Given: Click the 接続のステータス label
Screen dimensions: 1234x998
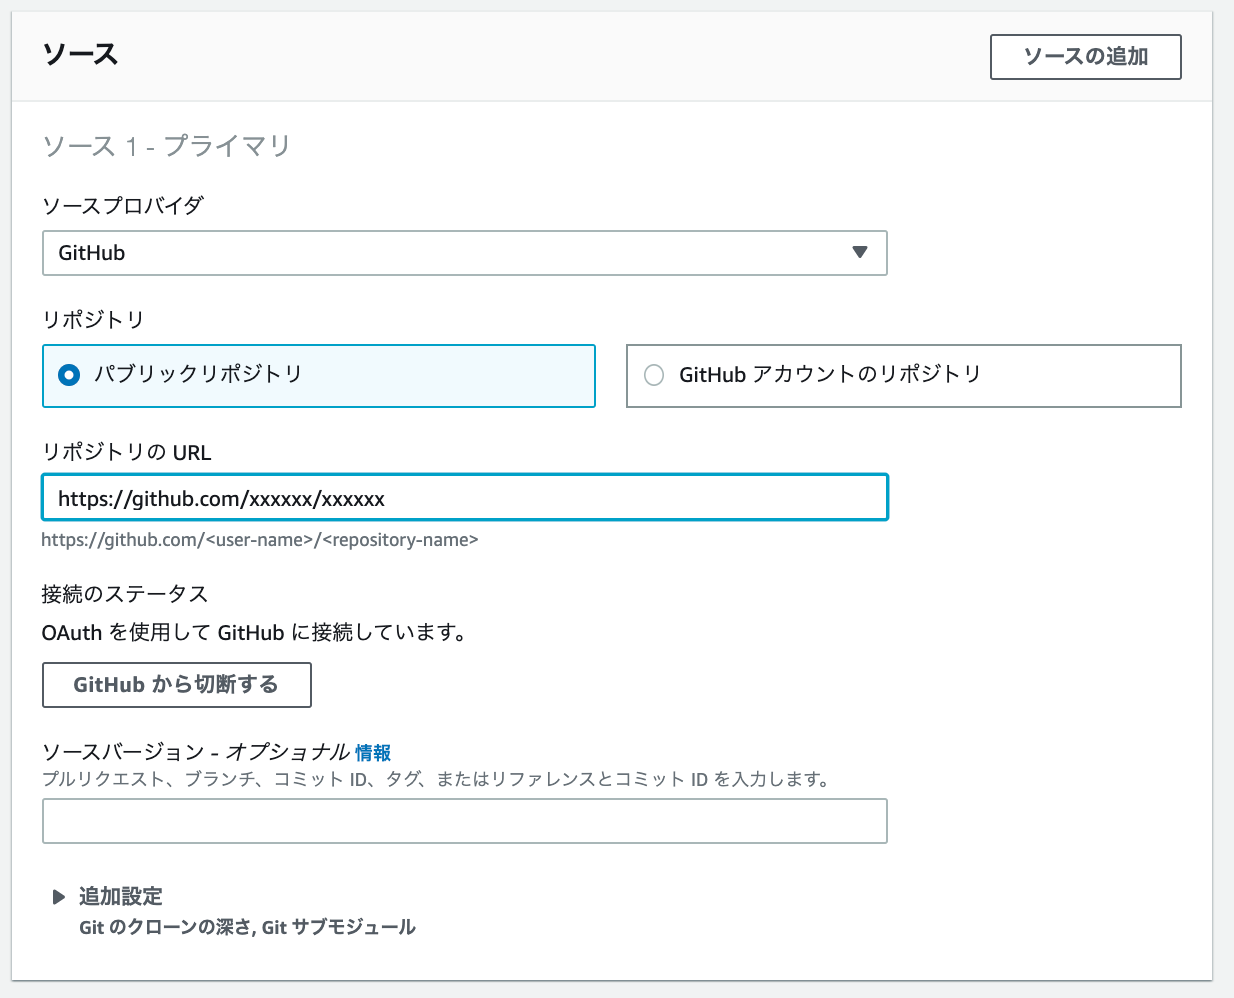Looking at the screenshot, I should coord(125,594).
